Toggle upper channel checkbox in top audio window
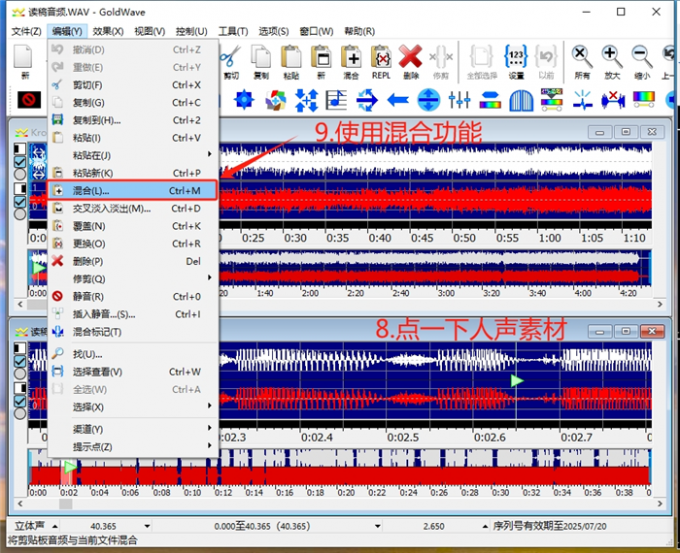Image resolution: width=680 pixels, height=553 pixels. 20,162
